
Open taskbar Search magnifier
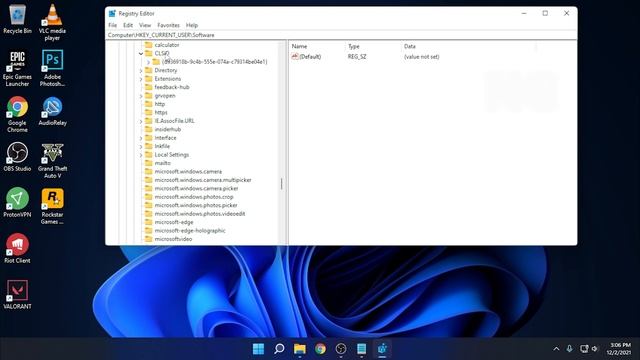279,349
